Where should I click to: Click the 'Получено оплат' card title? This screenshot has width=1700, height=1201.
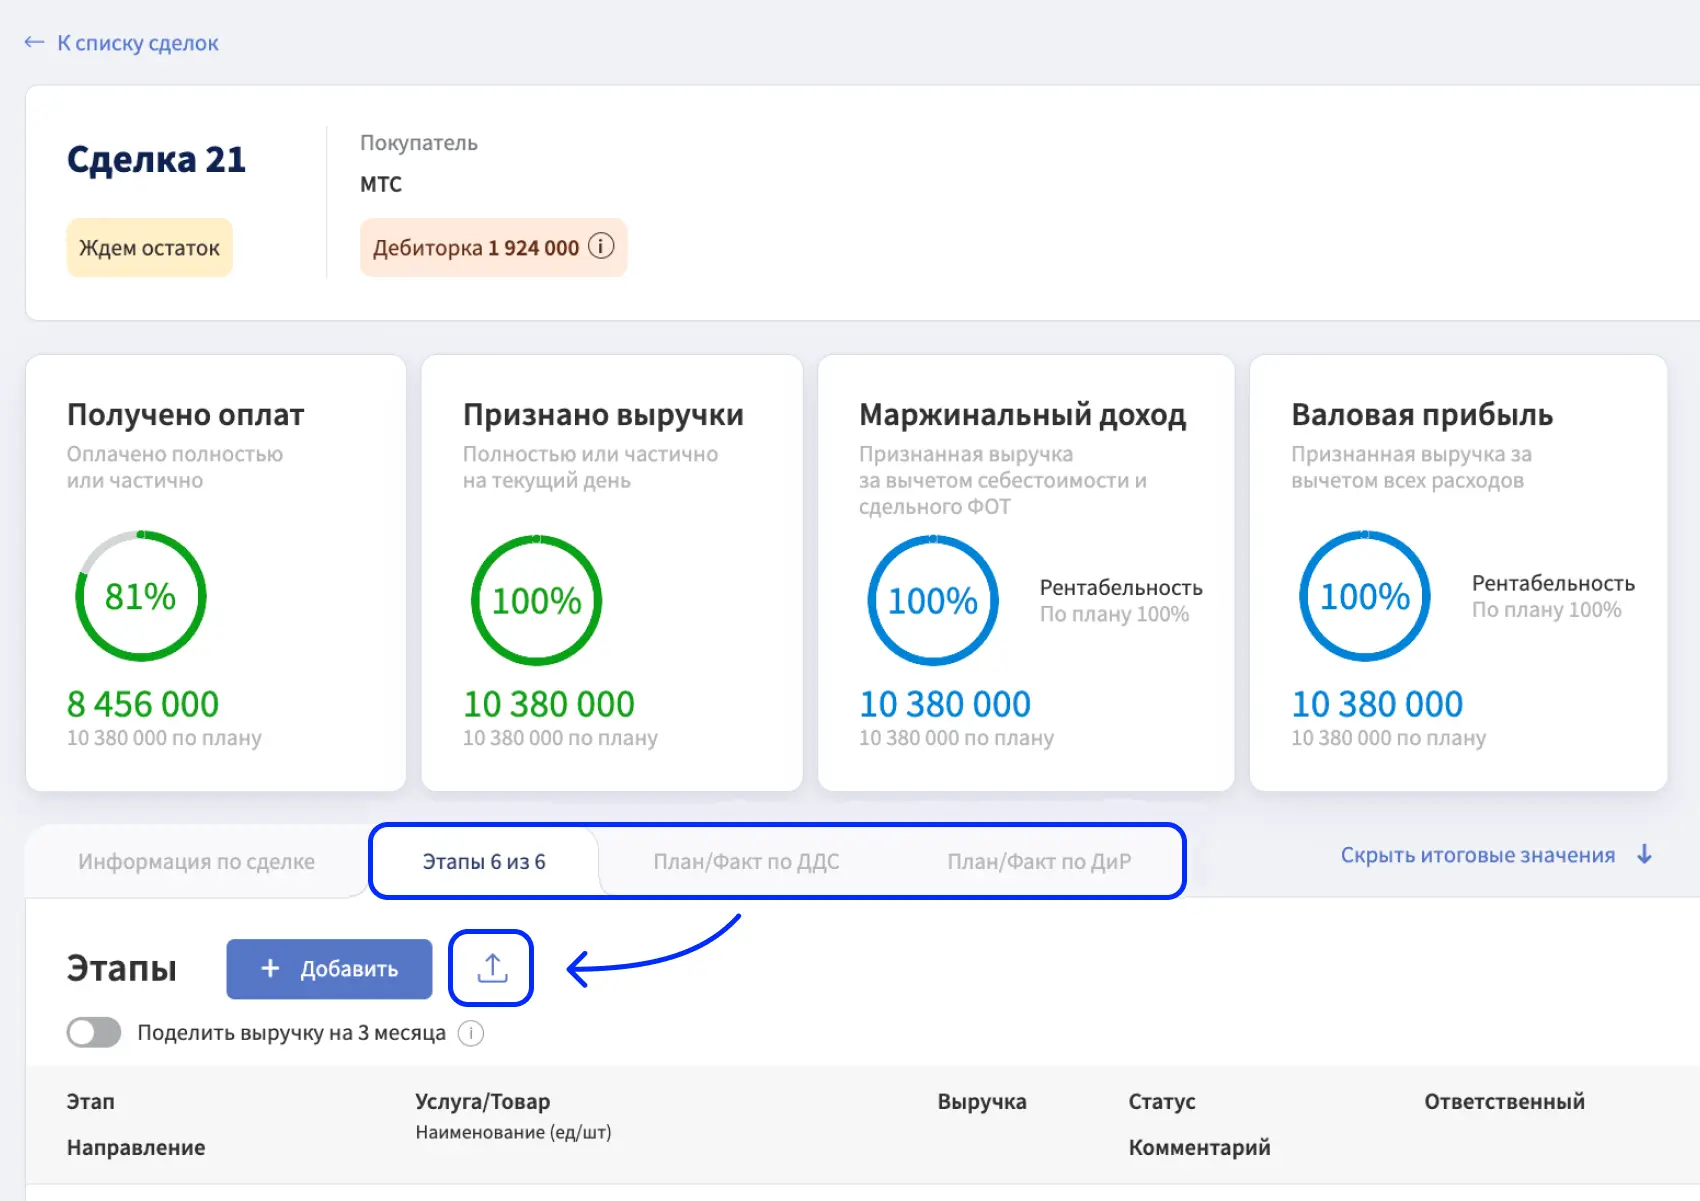point(185,414)
